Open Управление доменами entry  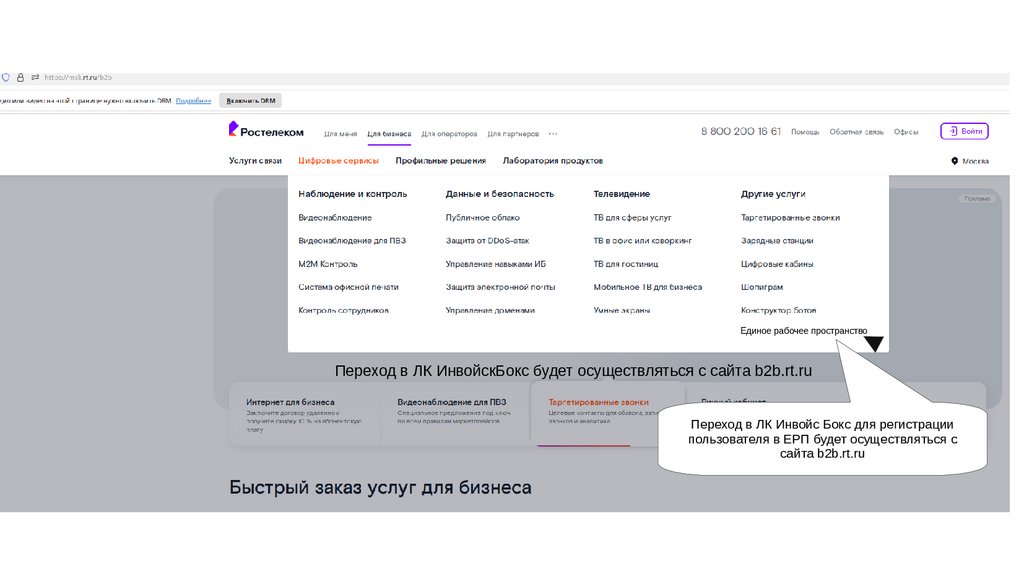coord(490,310)
